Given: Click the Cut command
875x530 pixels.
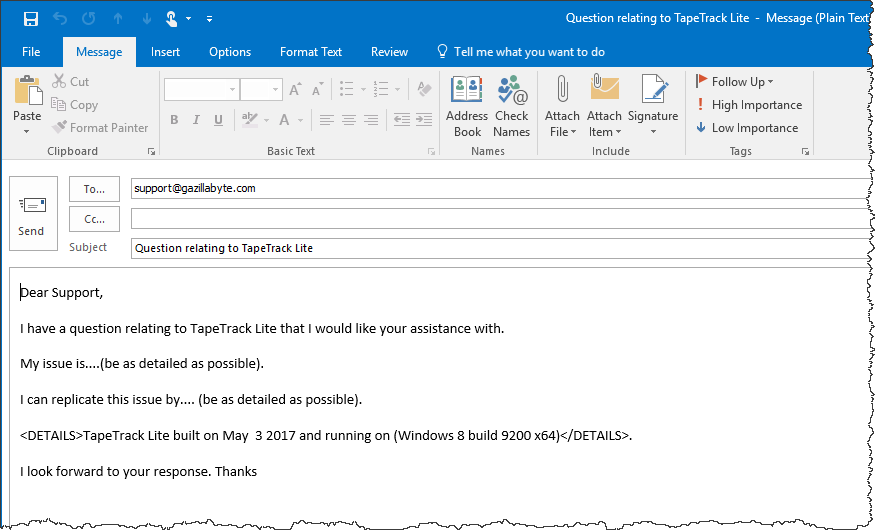Looking at the screenshot, I should pyautogui.click(x=70, y=81).
